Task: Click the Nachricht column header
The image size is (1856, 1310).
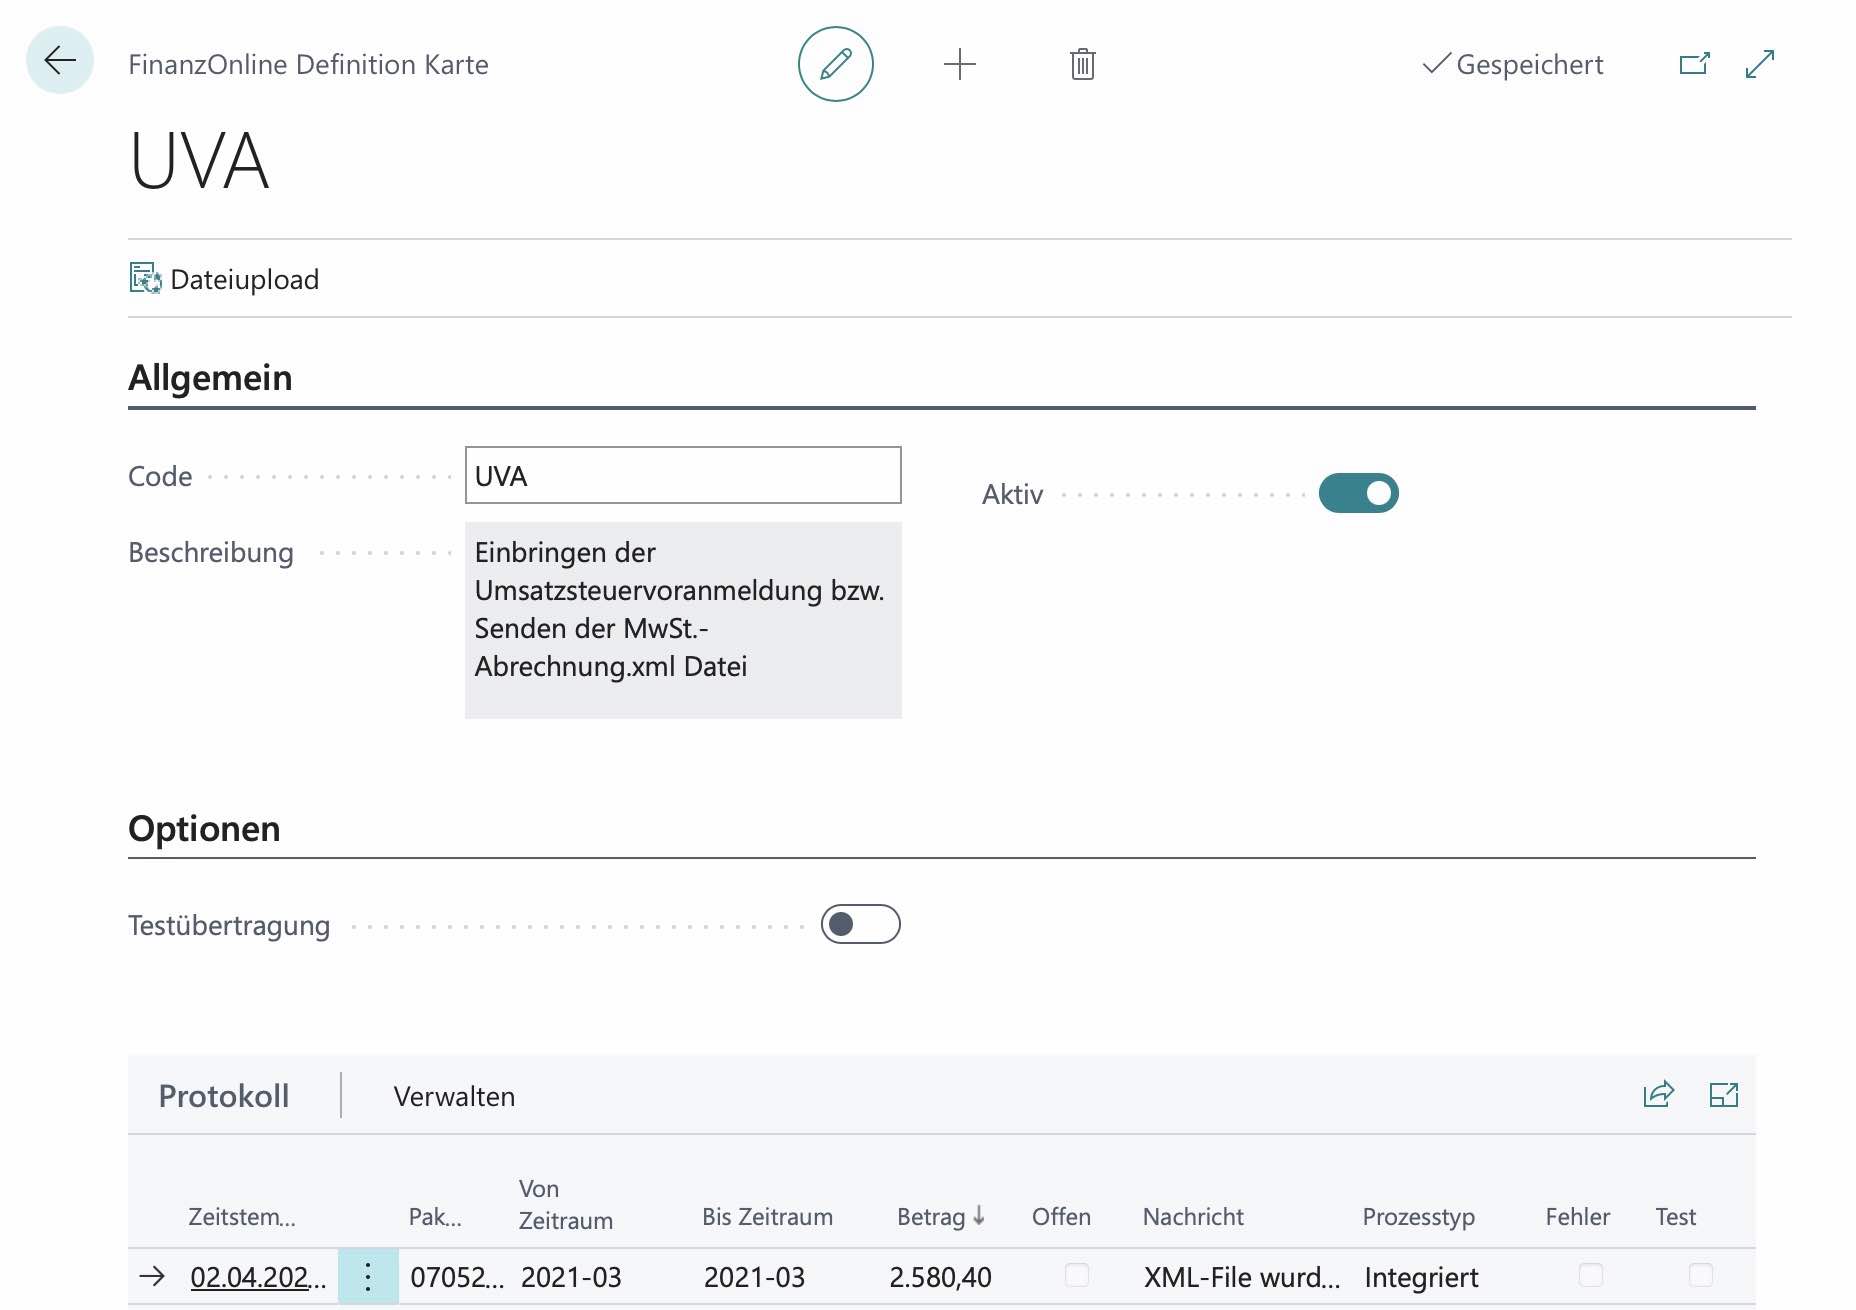Action: pos(1193,1217)
